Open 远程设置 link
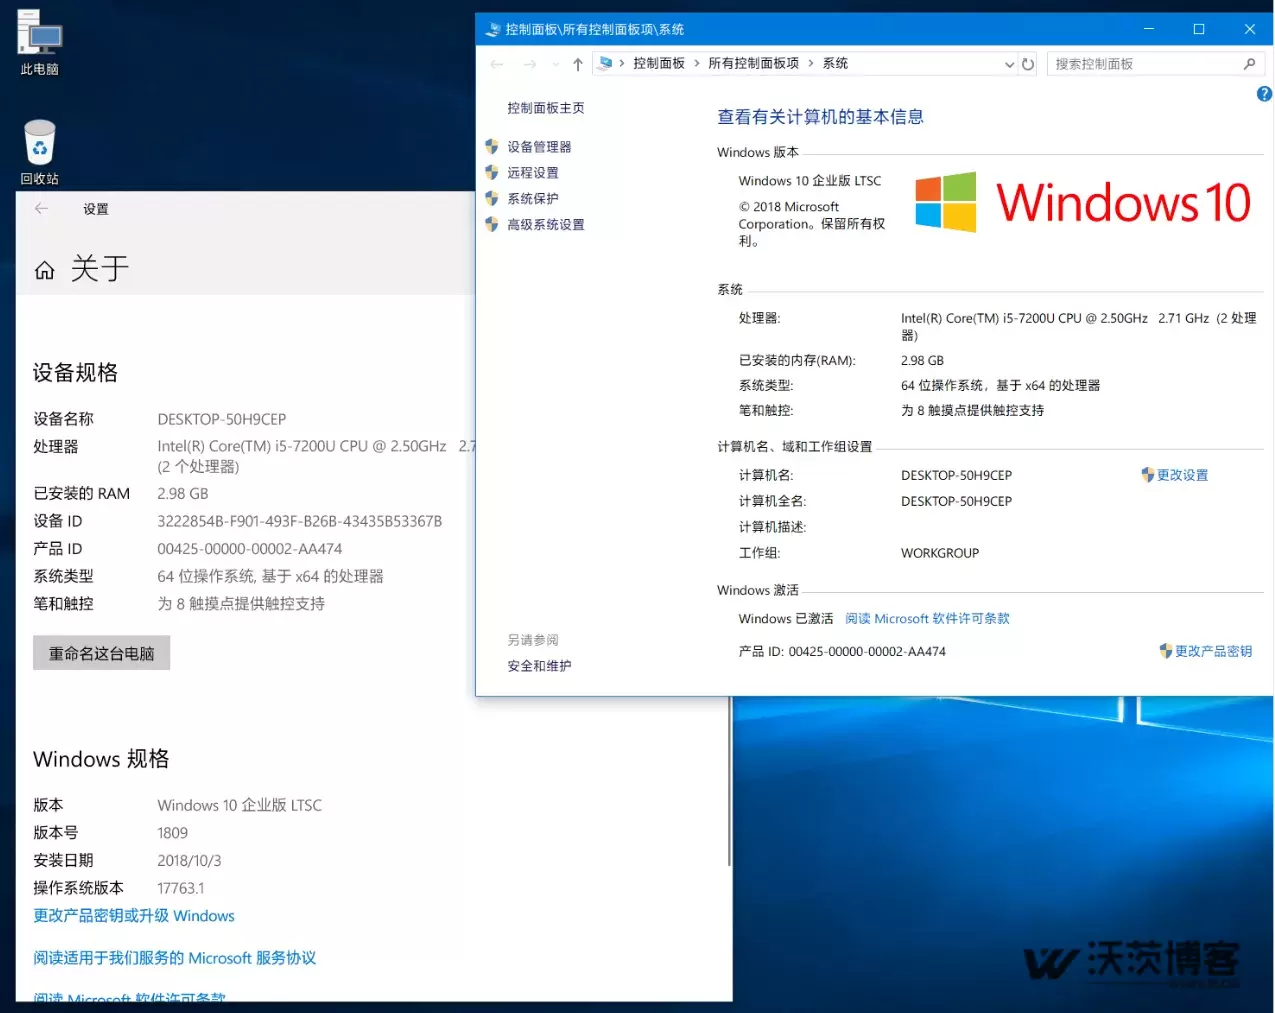The image size is (1275, 1013). click(533, 172)
